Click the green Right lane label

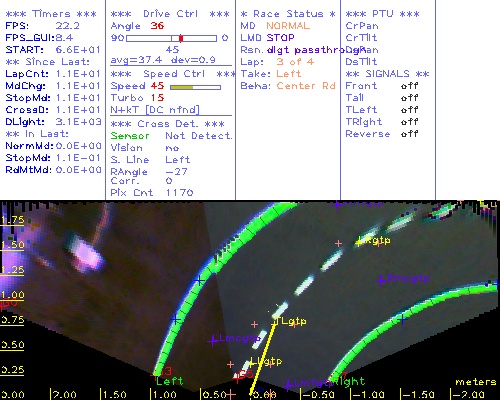click(352, 381)
